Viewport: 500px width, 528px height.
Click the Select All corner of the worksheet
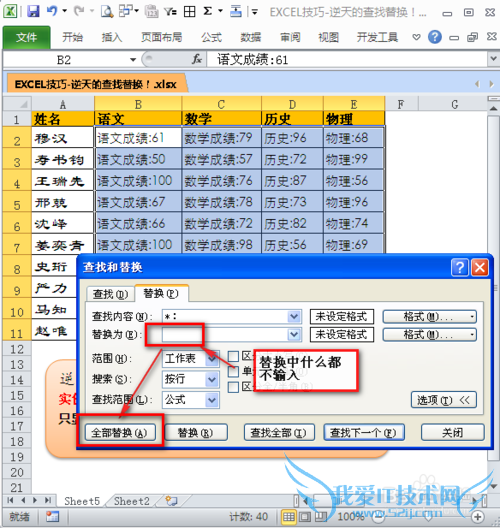pos(17,104)
